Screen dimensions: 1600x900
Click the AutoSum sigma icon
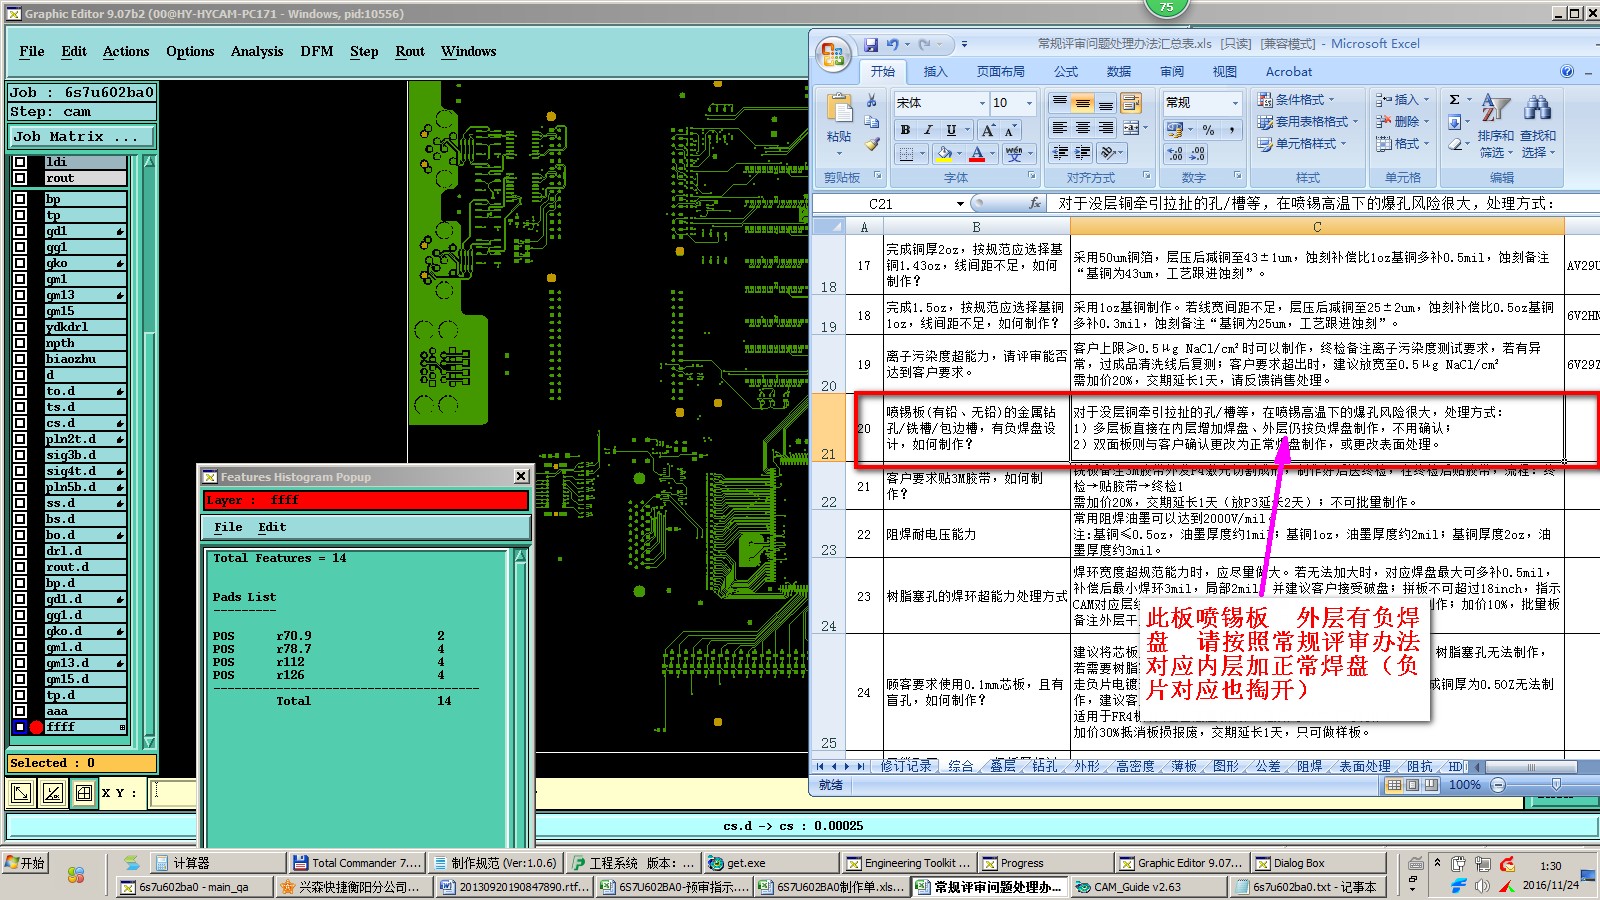tap(1455, 100)
